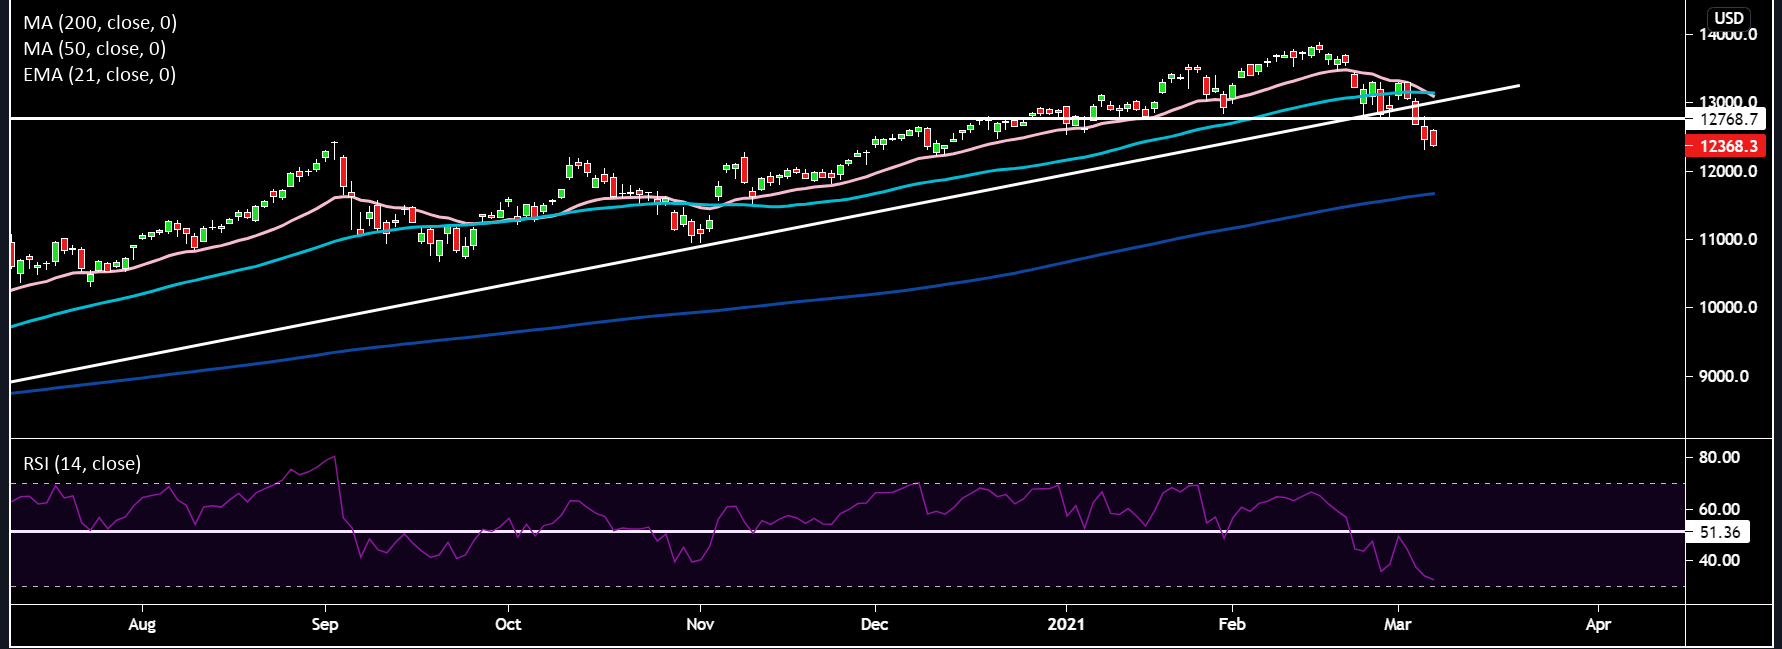1782x649 pixels.
Task: Select the MA (50, close, 0) indicator label
Action: tap(95, 48)
